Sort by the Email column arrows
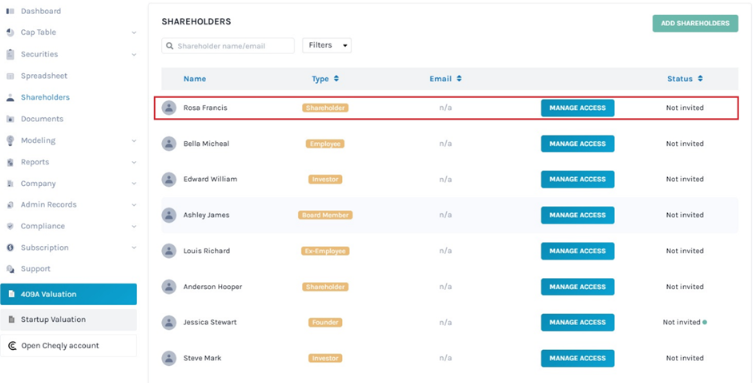The height and width of the screenshot is (383, 754). click(459, 78)
